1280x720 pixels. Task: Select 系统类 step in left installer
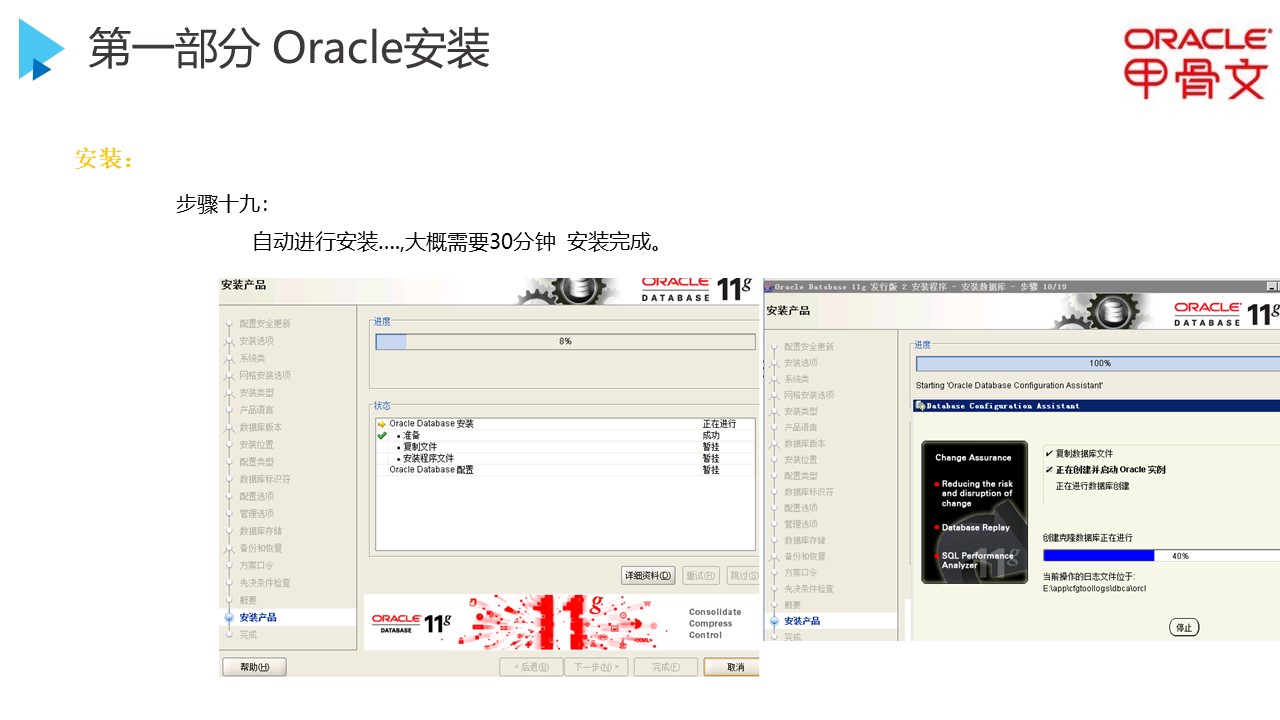coord(252,358)
